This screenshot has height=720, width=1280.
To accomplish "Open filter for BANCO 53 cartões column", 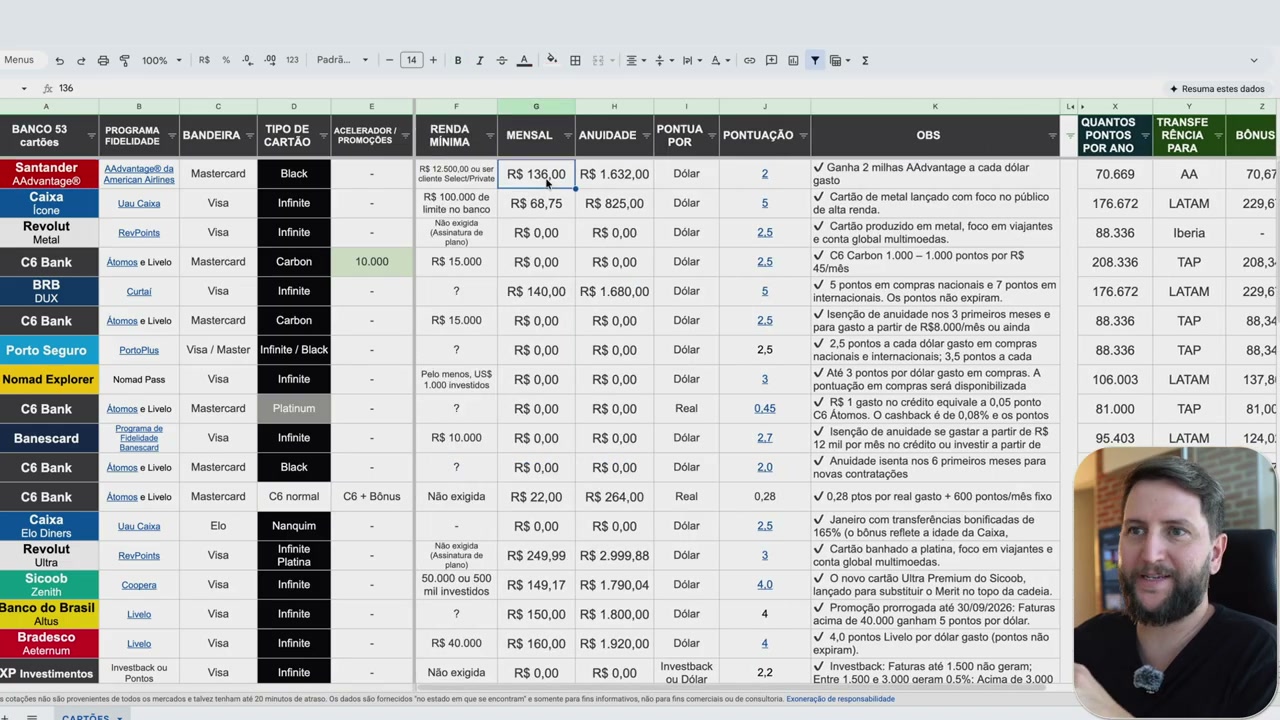I will click(x=91, y=136).
